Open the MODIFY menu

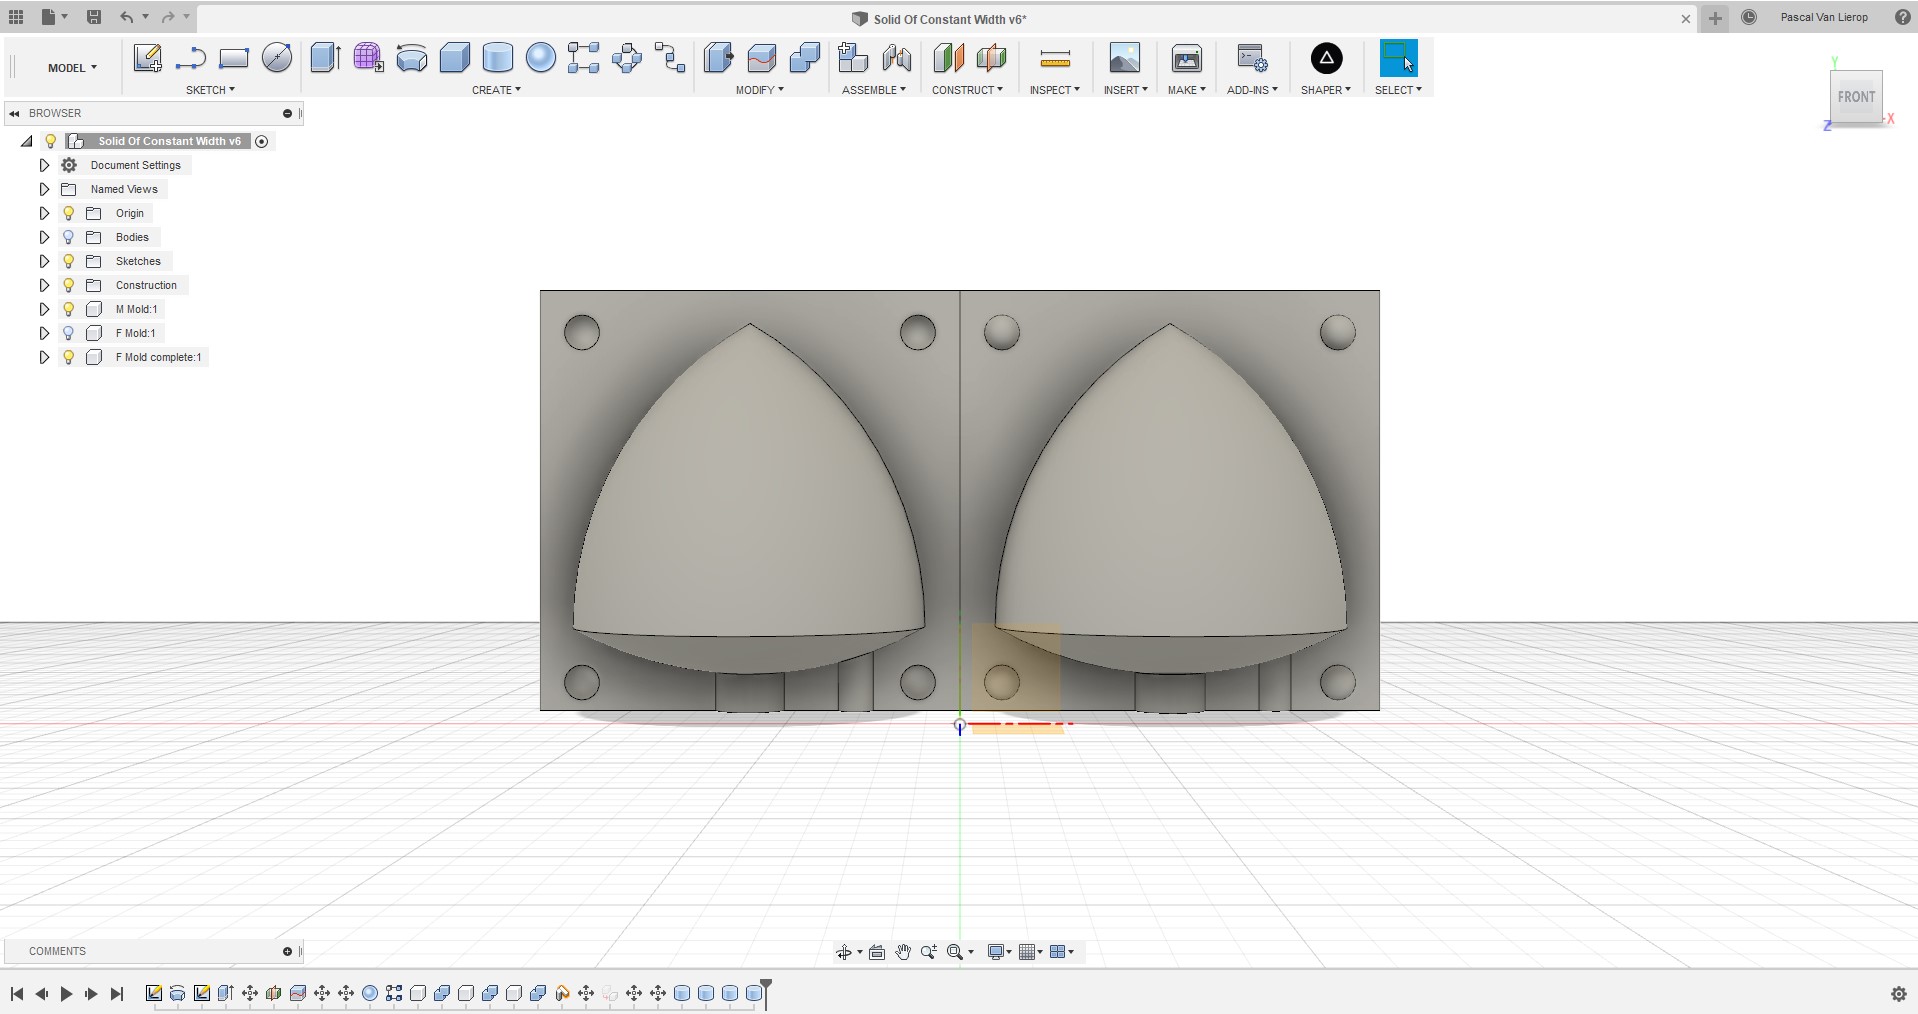[x=759, y=90]
